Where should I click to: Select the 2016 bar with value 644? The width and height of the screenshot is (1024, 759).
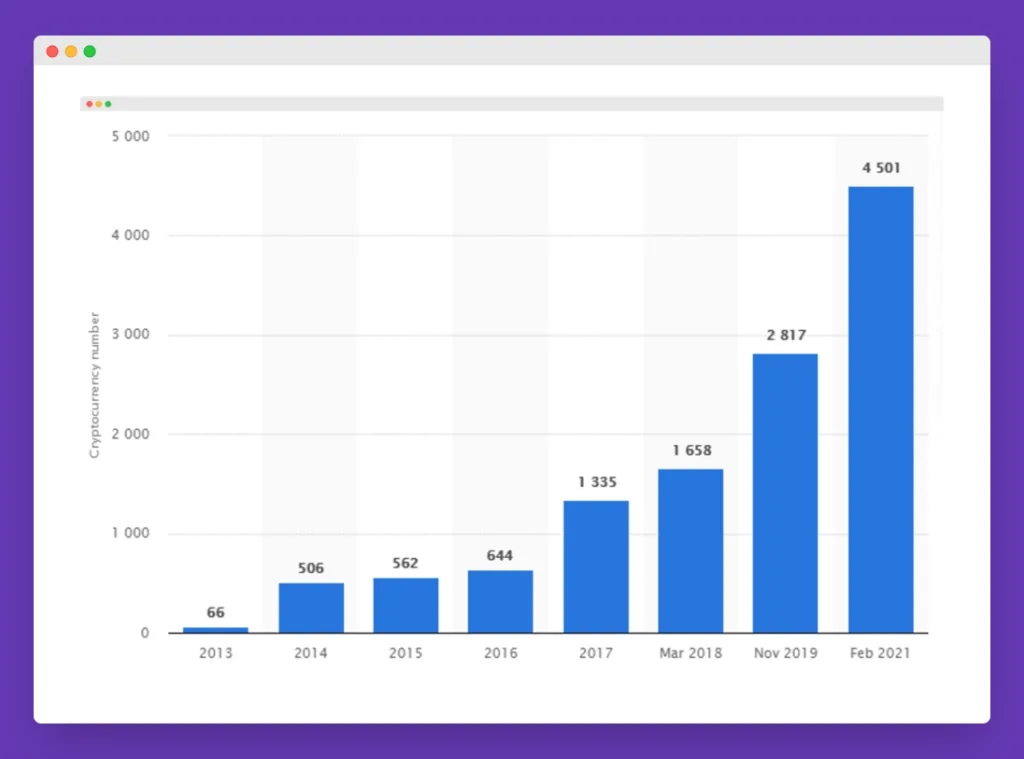(500, 600)
